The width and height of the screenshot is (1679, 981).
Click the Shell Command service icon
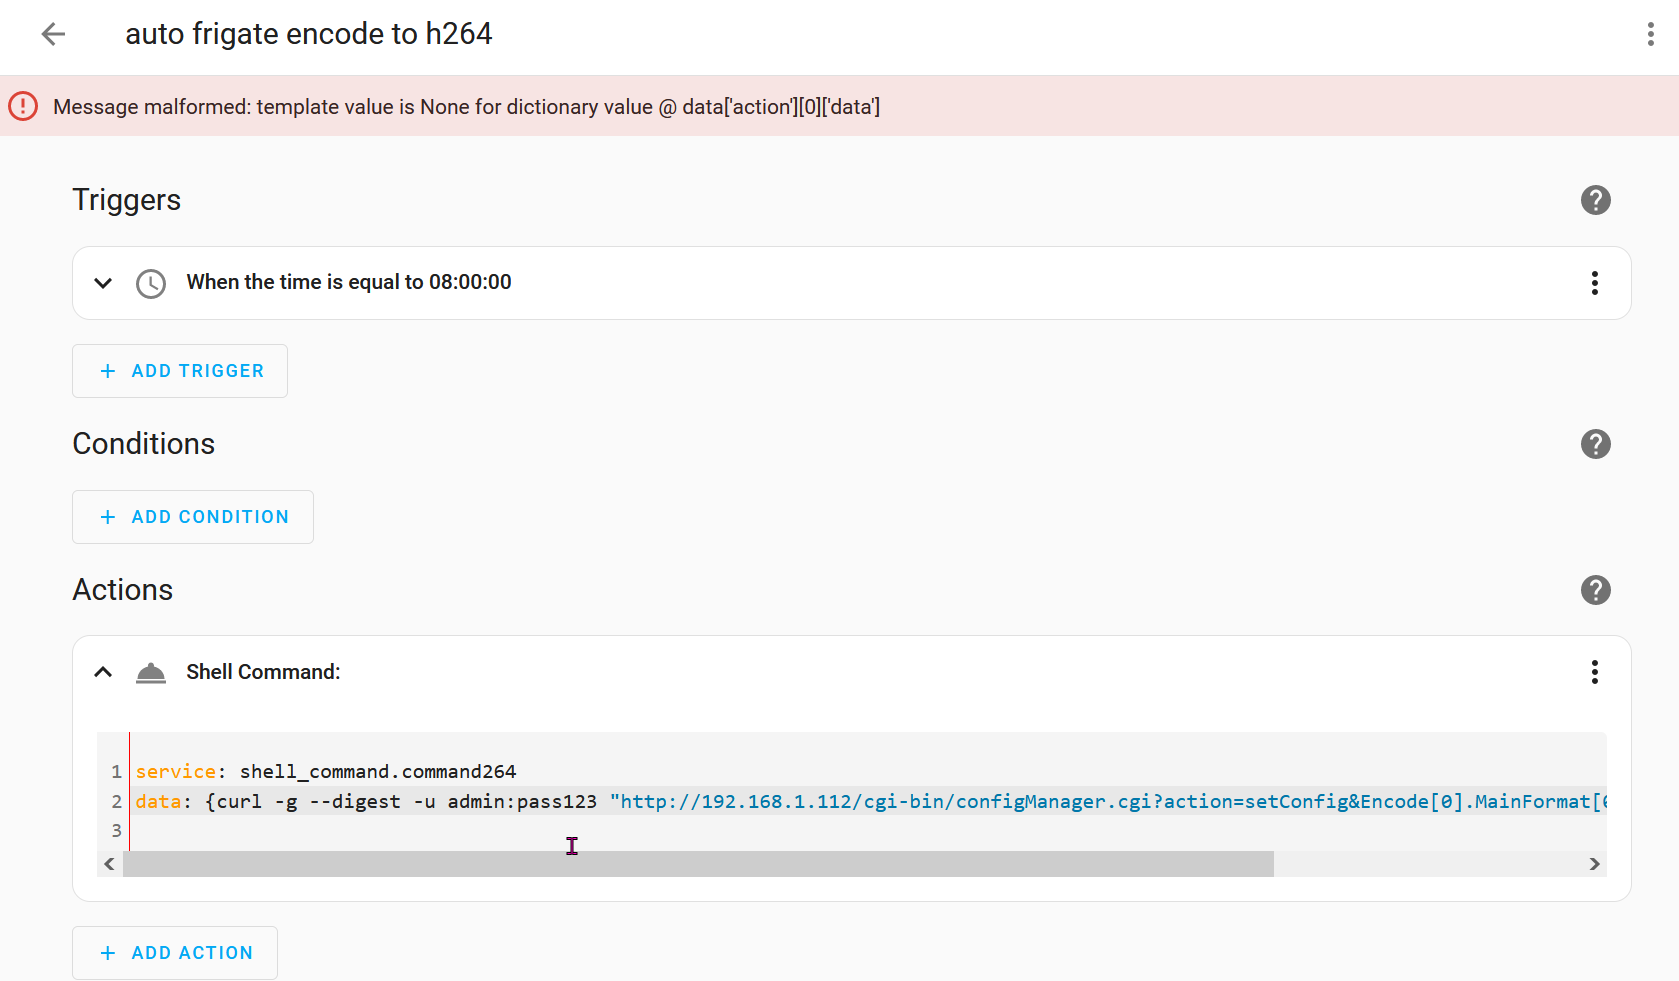150,672
